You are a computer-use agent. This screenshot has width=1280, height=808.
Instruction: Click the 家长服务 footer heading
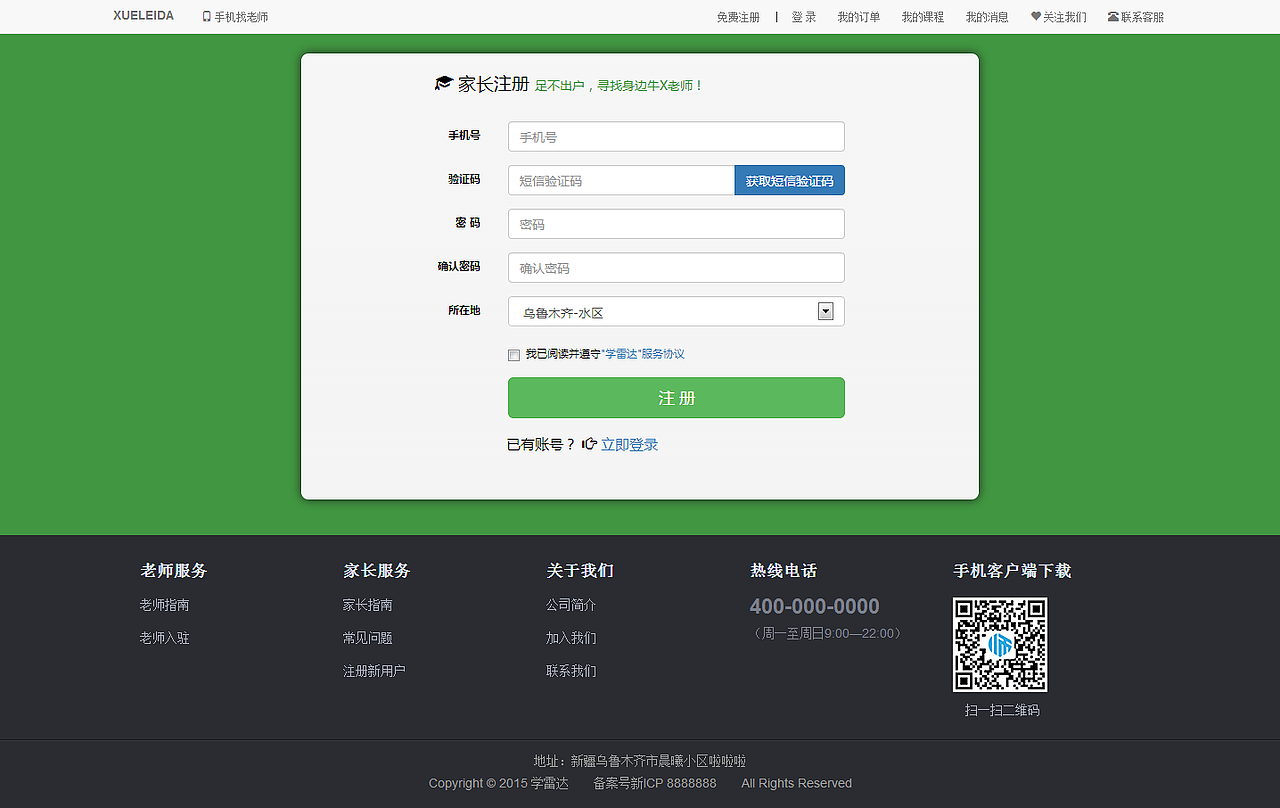click(x=377, y=571)
